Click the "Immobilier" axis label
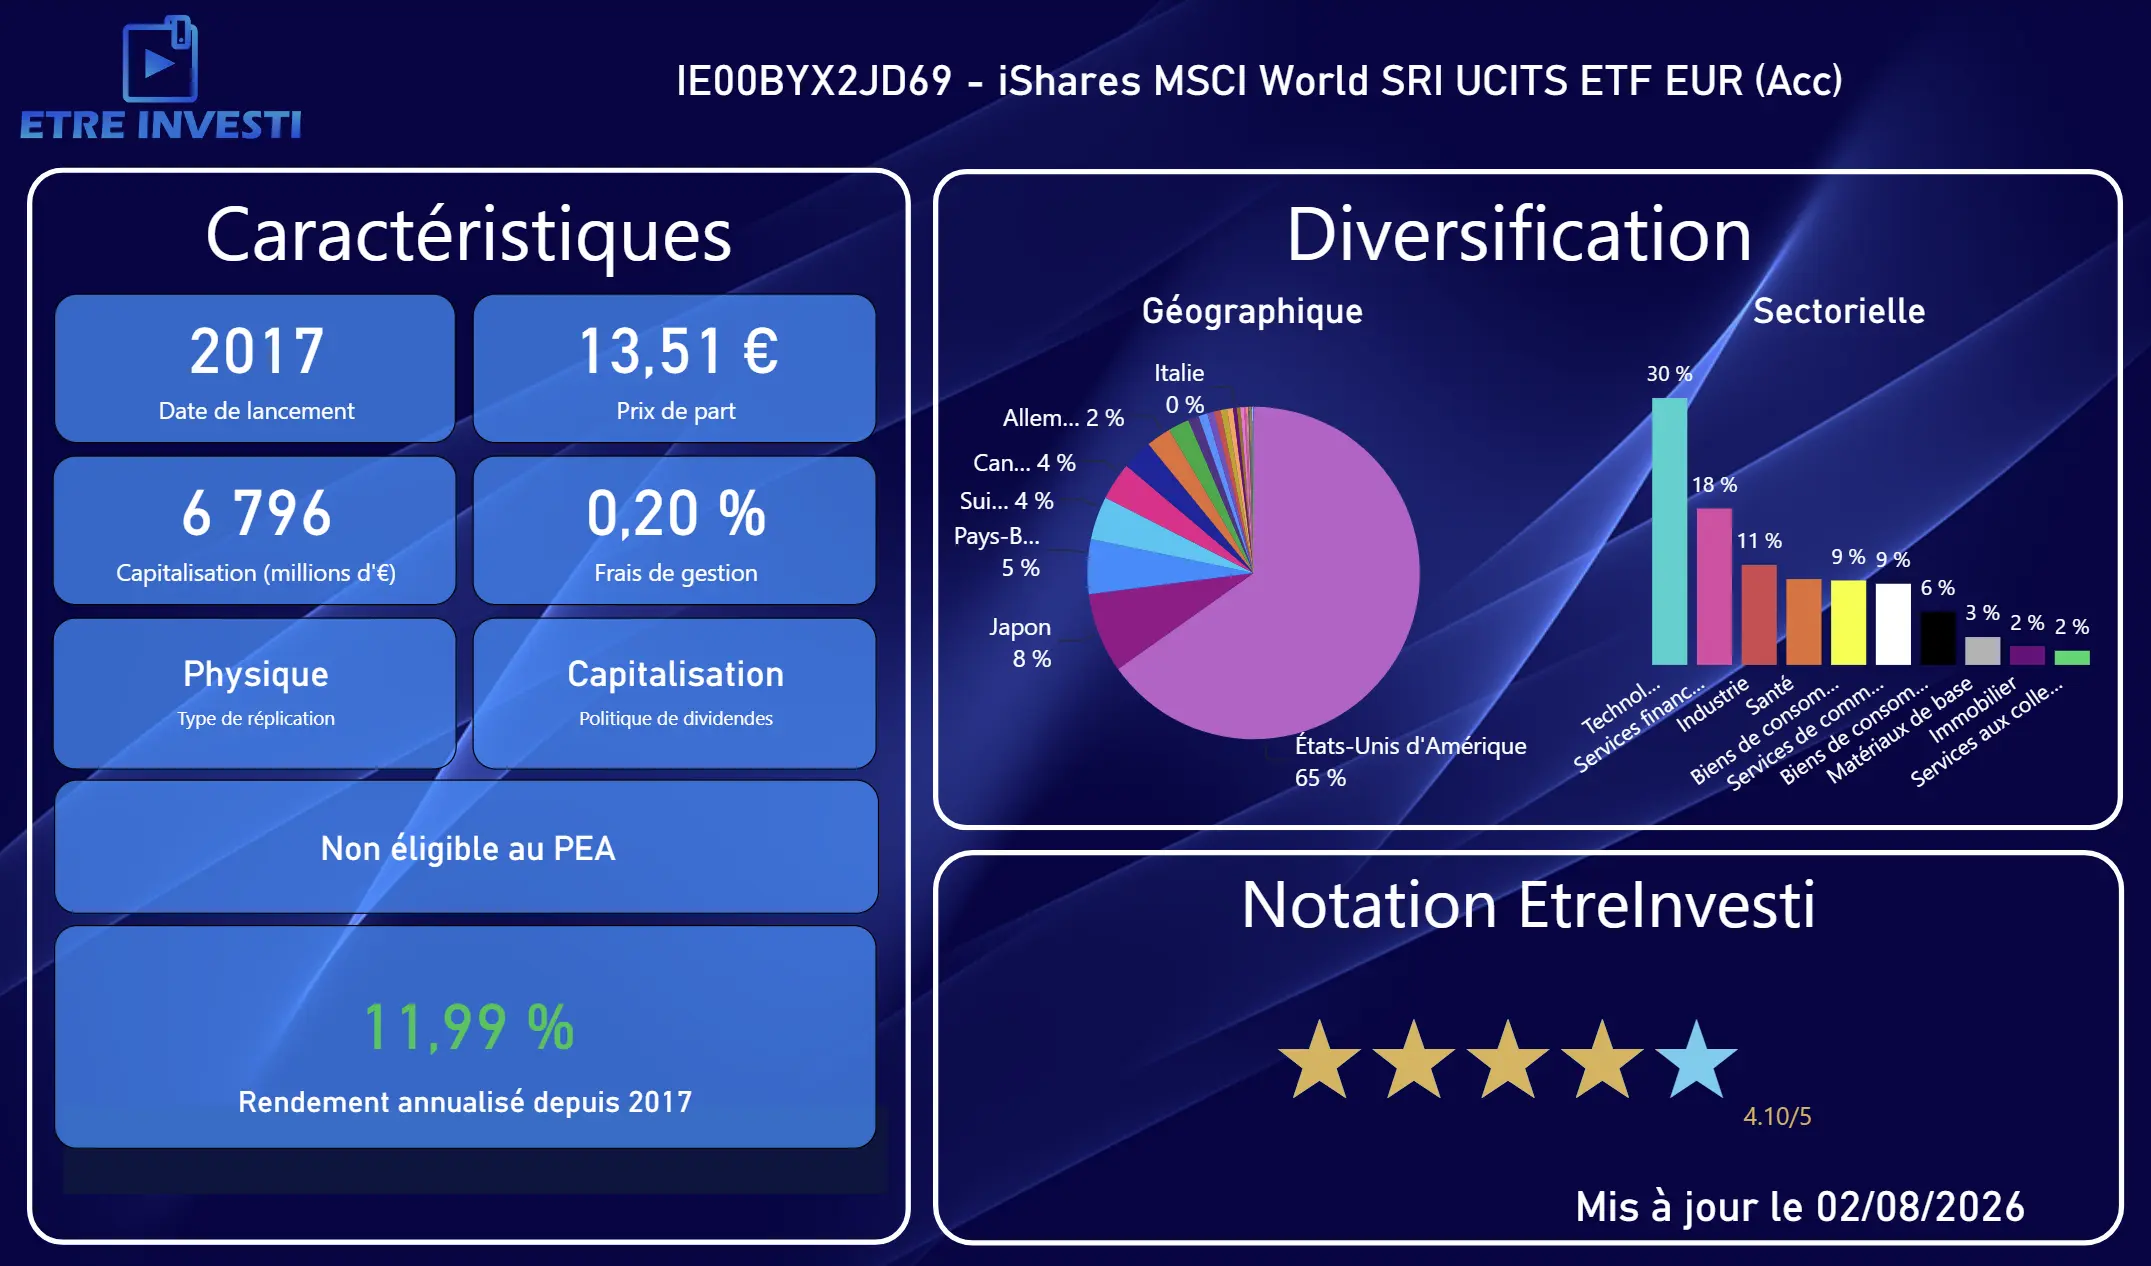Image resolution: width=2151 pixels, height=1266 pixels. pos(1973,710)
